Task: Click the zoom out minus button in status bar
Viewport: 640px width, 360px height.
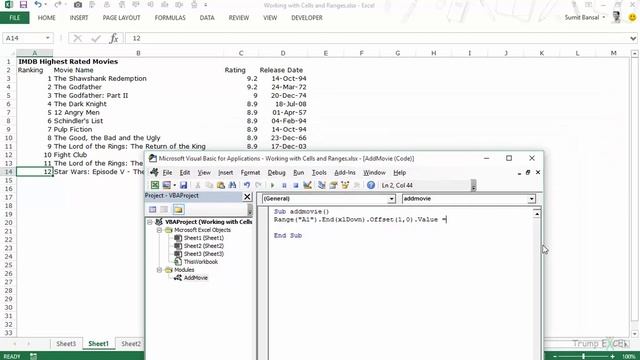Action: coord(555,356)
